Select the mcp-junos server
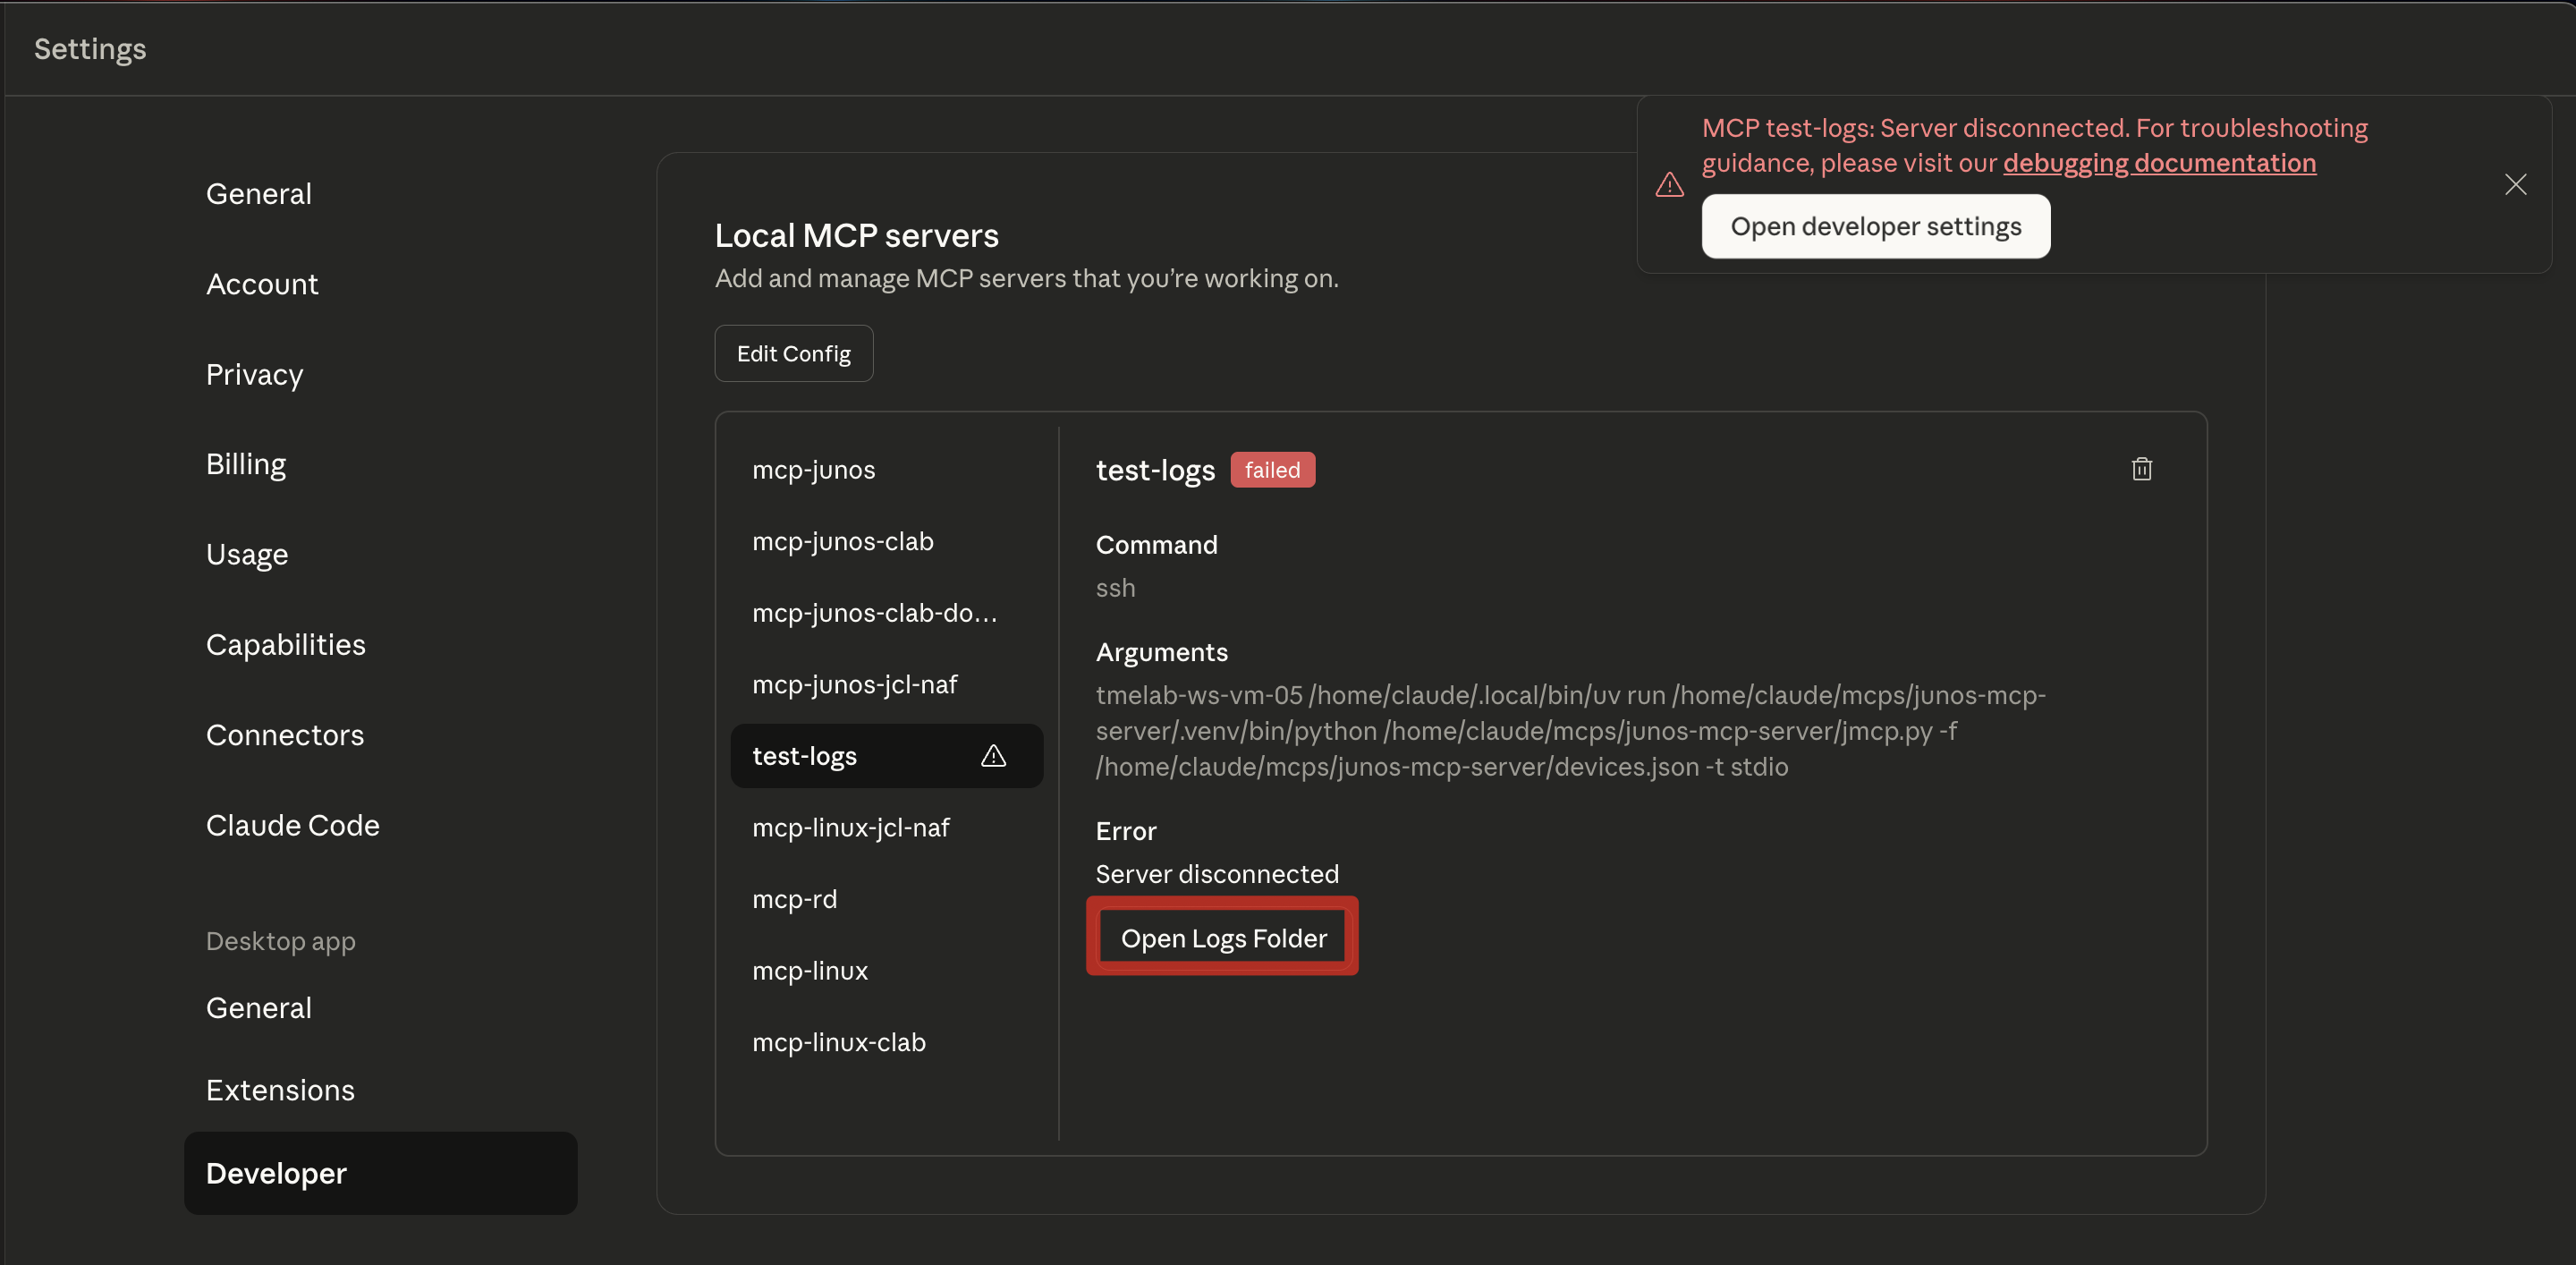2576x1265 pixels. pyautogui.click(x=886, y=470)
